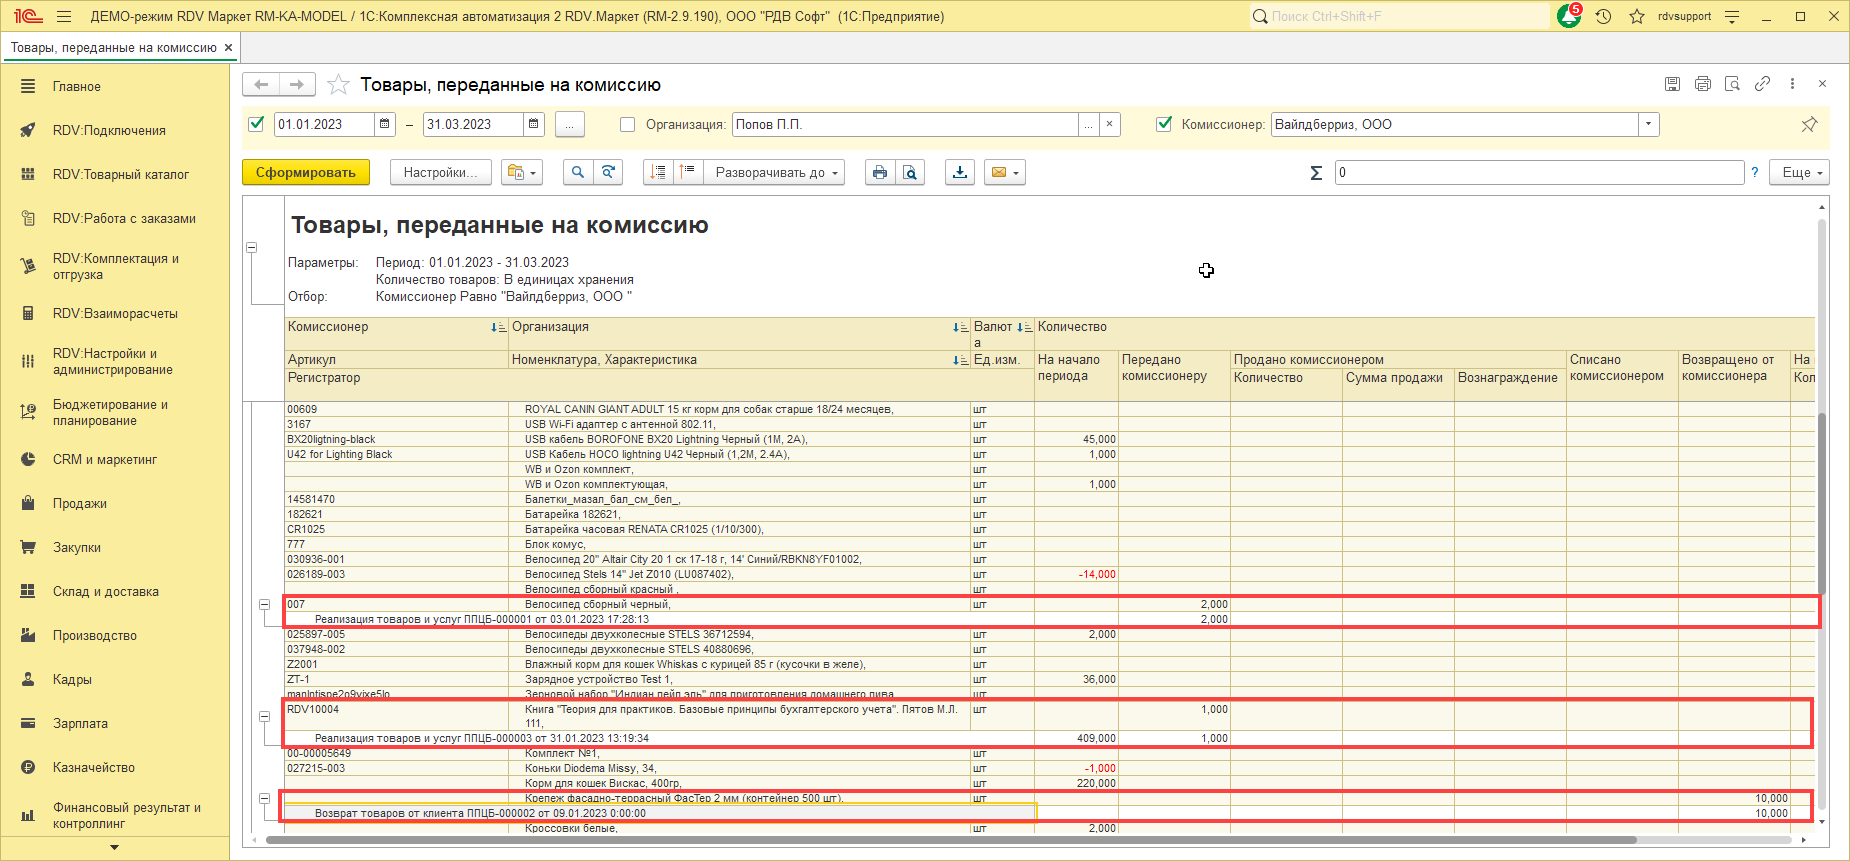Click the Сформировать button
1850x861 pixels.
tap(306, 172)
